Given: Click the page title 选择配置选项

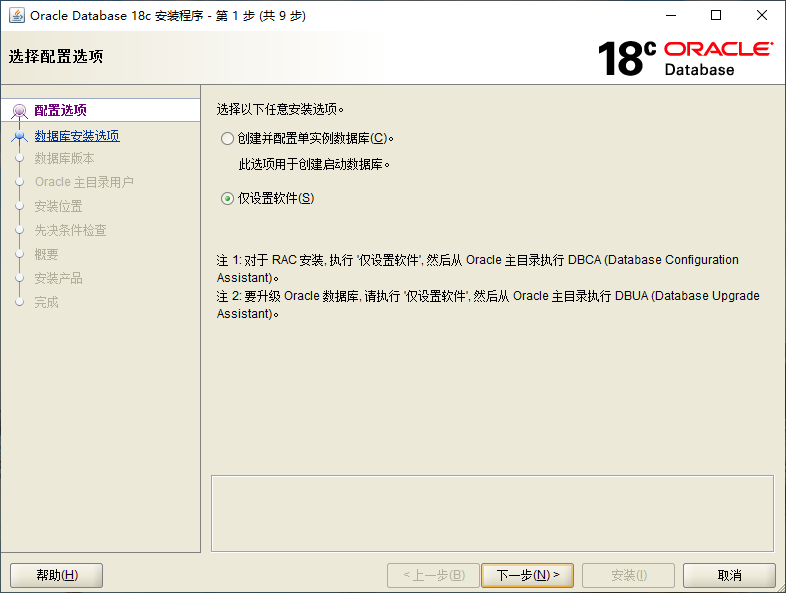Looking at the screenshot, I should [x=56, y=56].
